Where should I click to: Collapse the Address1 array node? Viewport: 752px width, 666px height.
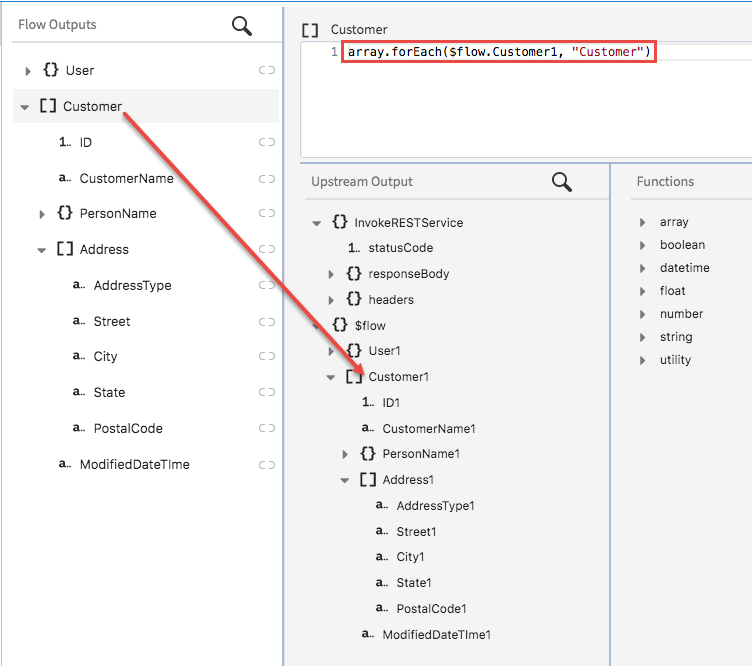click(x=346, y=480)
